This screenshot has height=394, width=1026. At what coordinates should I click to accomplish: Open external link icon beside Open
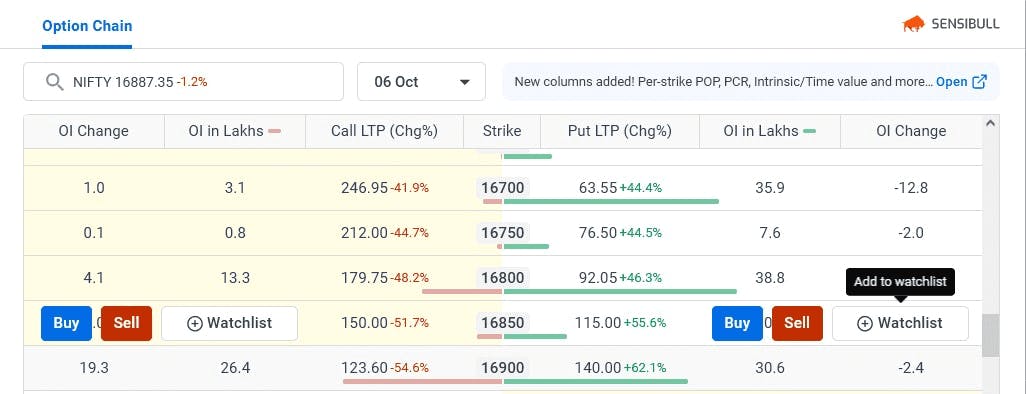(980, 82)
